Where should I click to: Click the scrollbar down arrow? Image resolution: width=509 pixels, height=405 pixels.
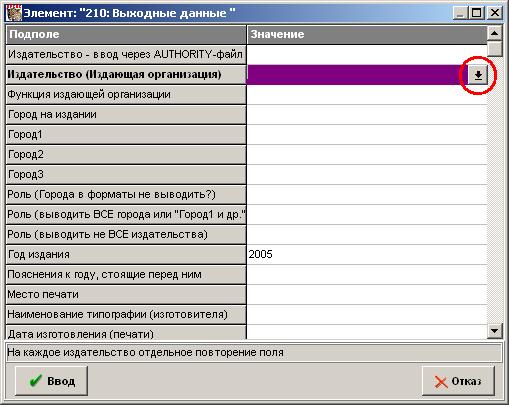(495, 331)
